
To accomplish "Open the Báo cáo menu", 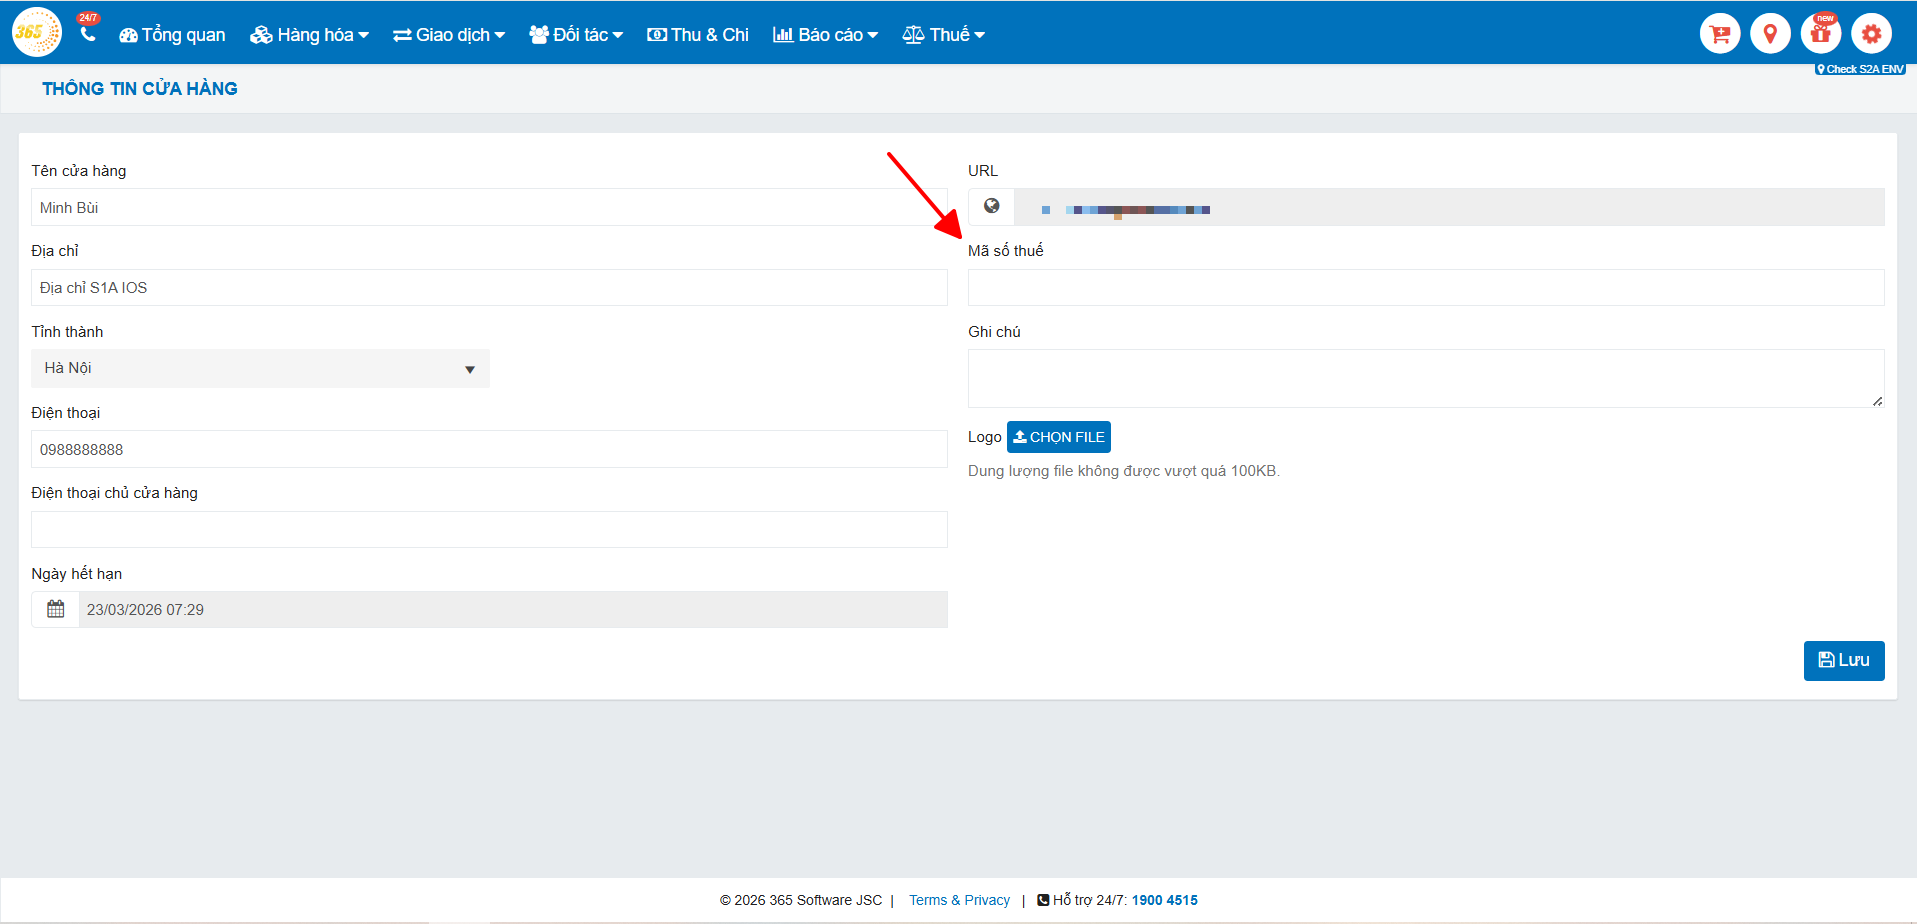I will point(825,35).
